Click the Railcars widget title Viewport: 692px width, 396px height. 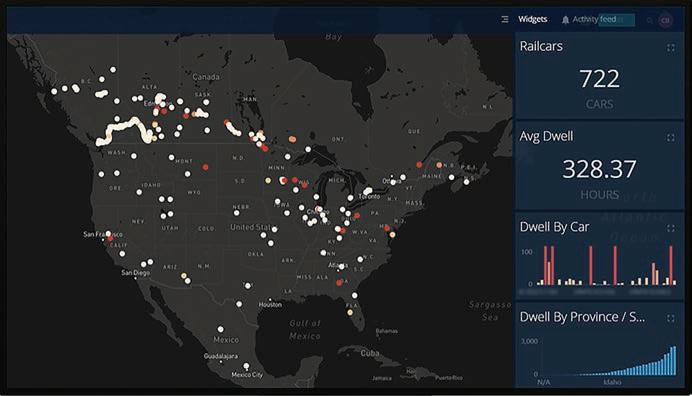tap(541, 46)
